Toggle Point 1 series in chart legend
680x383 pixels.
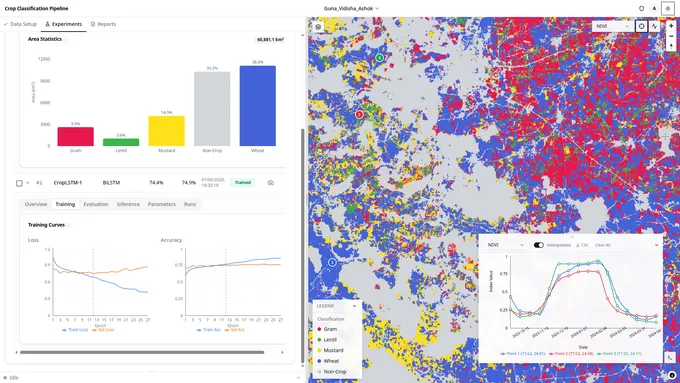tap(523, 354)
